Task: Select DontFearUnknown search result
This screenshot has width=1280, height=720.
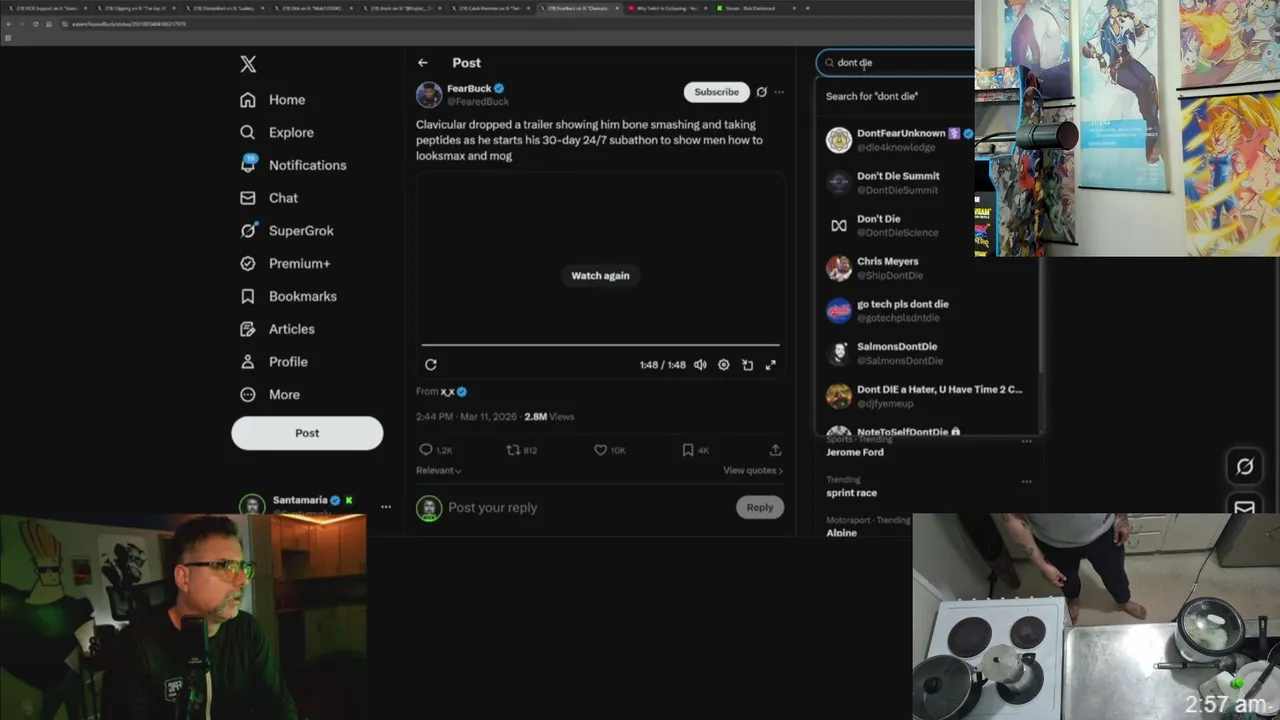Action: point(928,140)
